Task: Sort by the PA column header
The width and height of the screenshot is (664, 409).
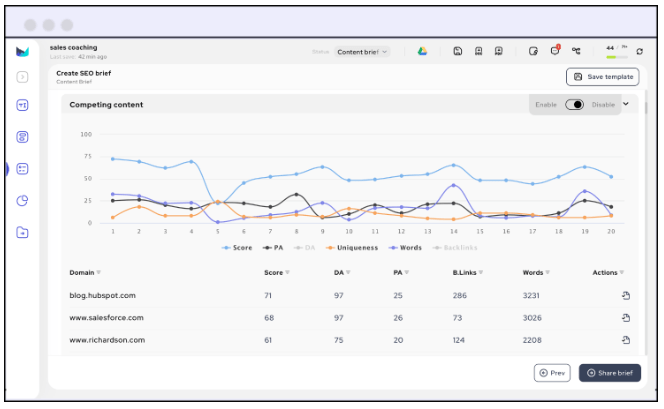Action: coord(401,273)
